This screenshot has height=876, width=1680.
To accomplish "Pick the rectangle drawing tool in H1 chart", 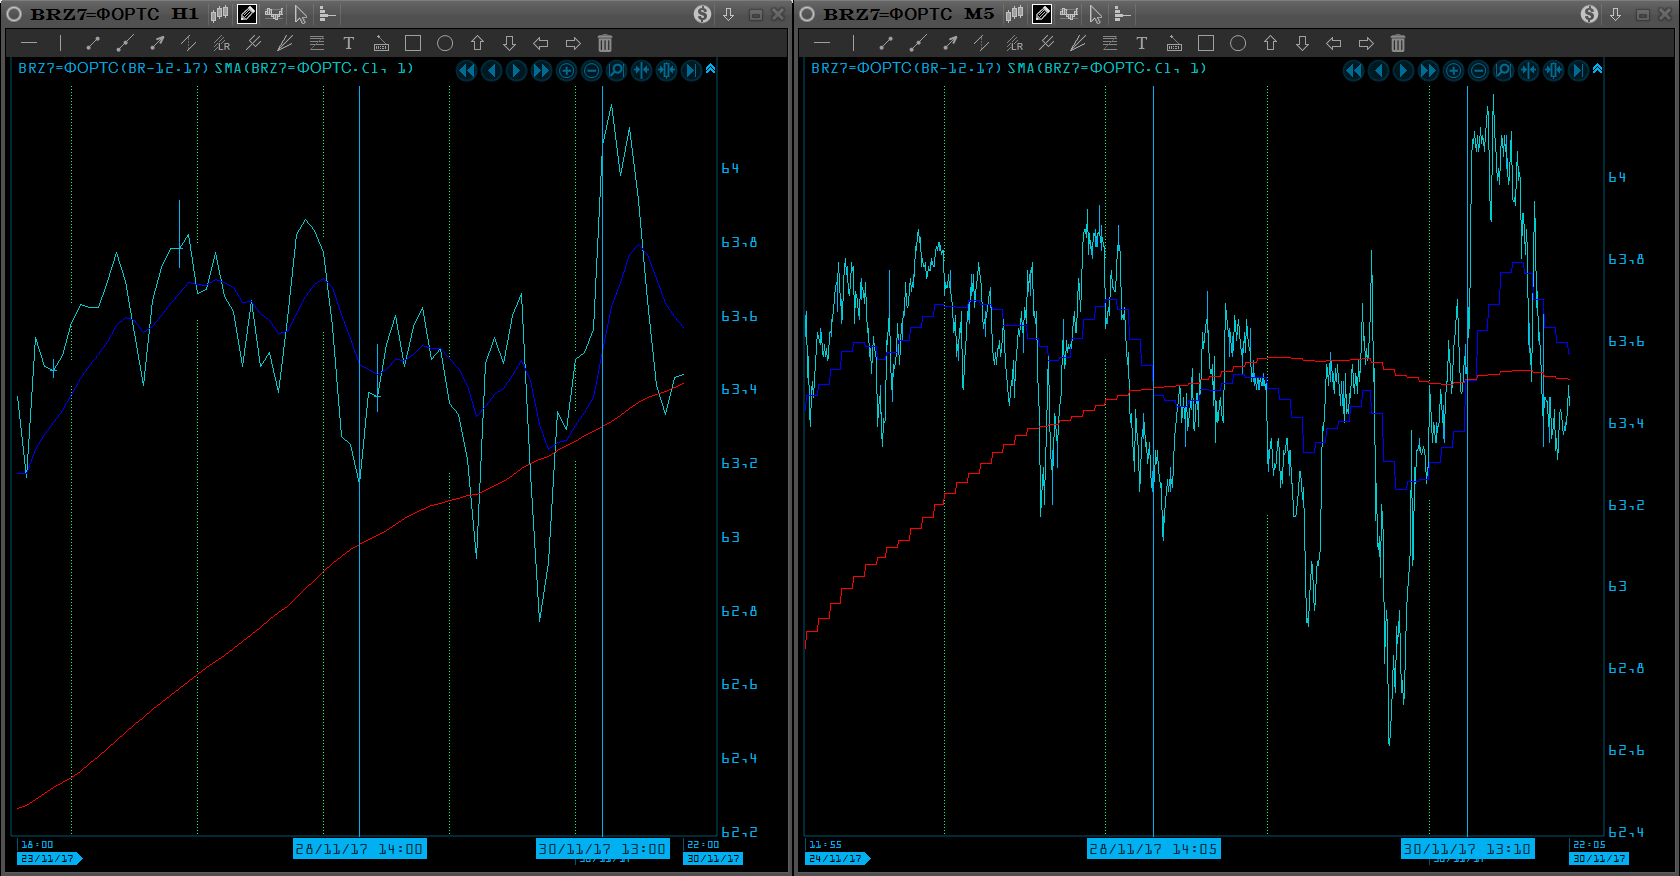I will [412, 43].
